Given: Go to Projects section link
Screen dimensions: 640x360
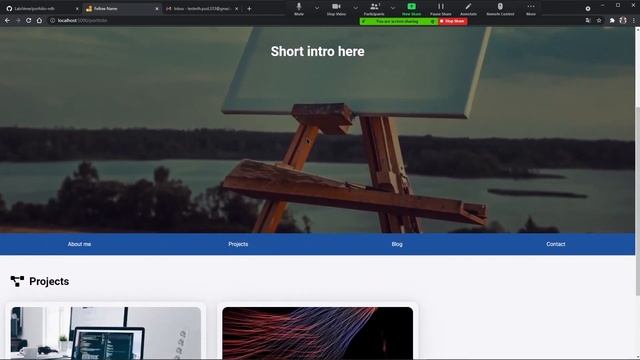Looking at the screenshot, I should tap(238, 244).
